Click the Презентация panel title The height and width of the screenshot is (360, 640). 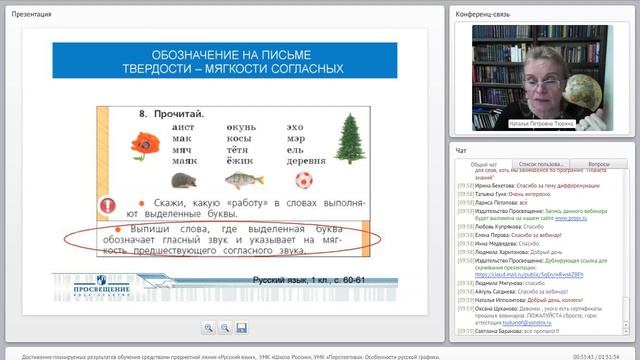(31, 14)
